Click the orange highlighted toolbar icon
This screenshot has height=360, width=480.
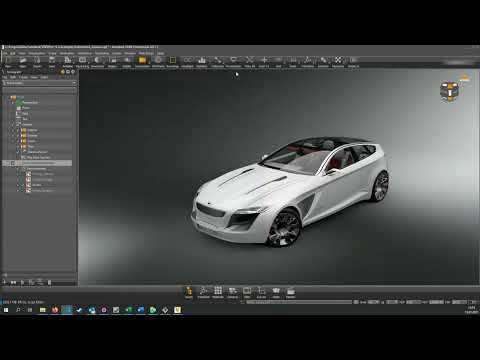pos(143,61)
